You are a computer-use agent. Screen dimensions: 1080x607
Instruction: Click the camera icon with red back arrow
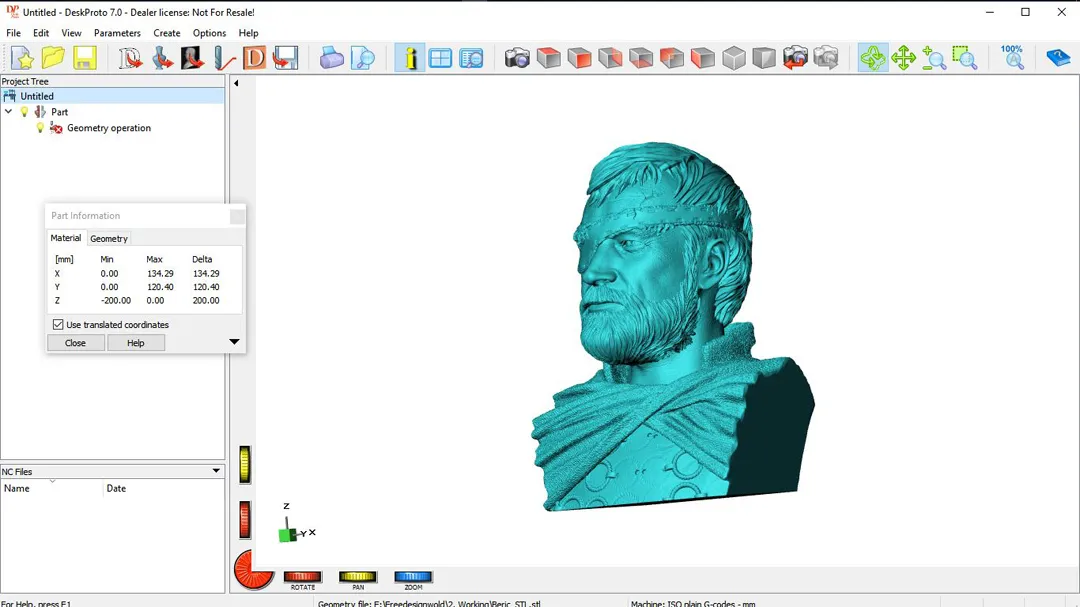tap(795, 58)
